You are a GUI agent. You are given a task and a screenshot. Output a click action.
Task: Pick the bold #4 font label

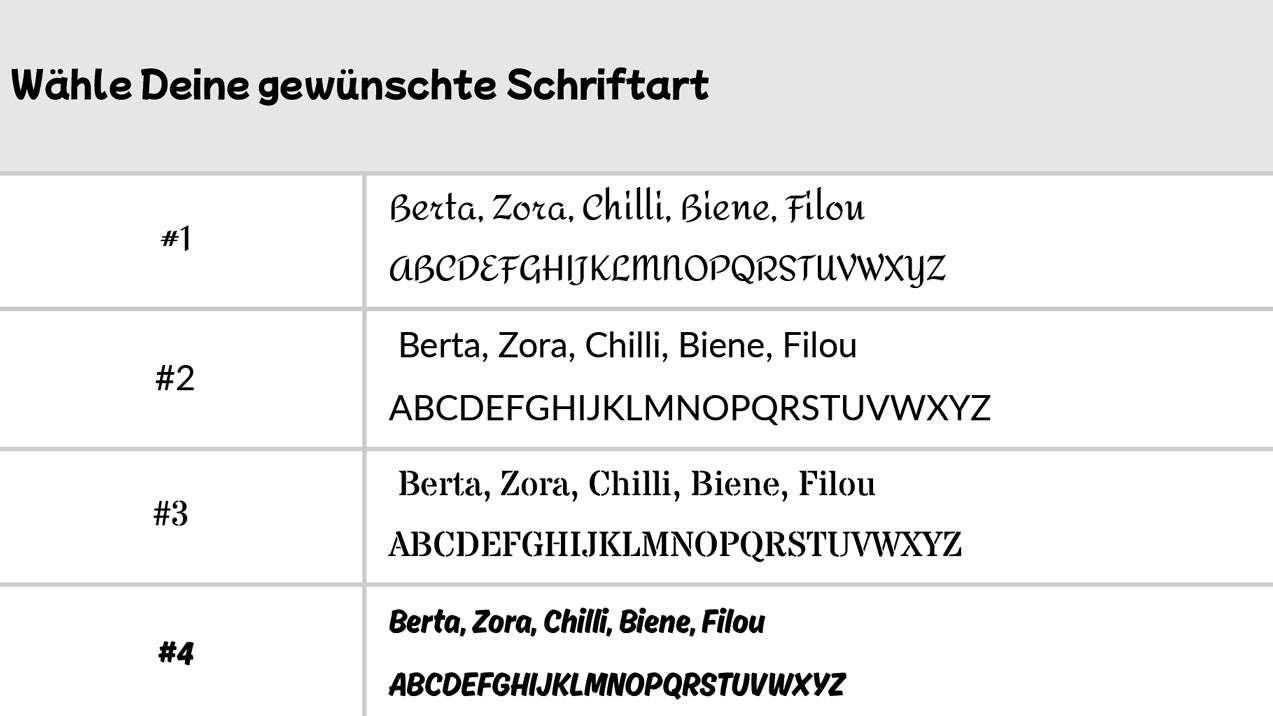(x=175, y=653)
